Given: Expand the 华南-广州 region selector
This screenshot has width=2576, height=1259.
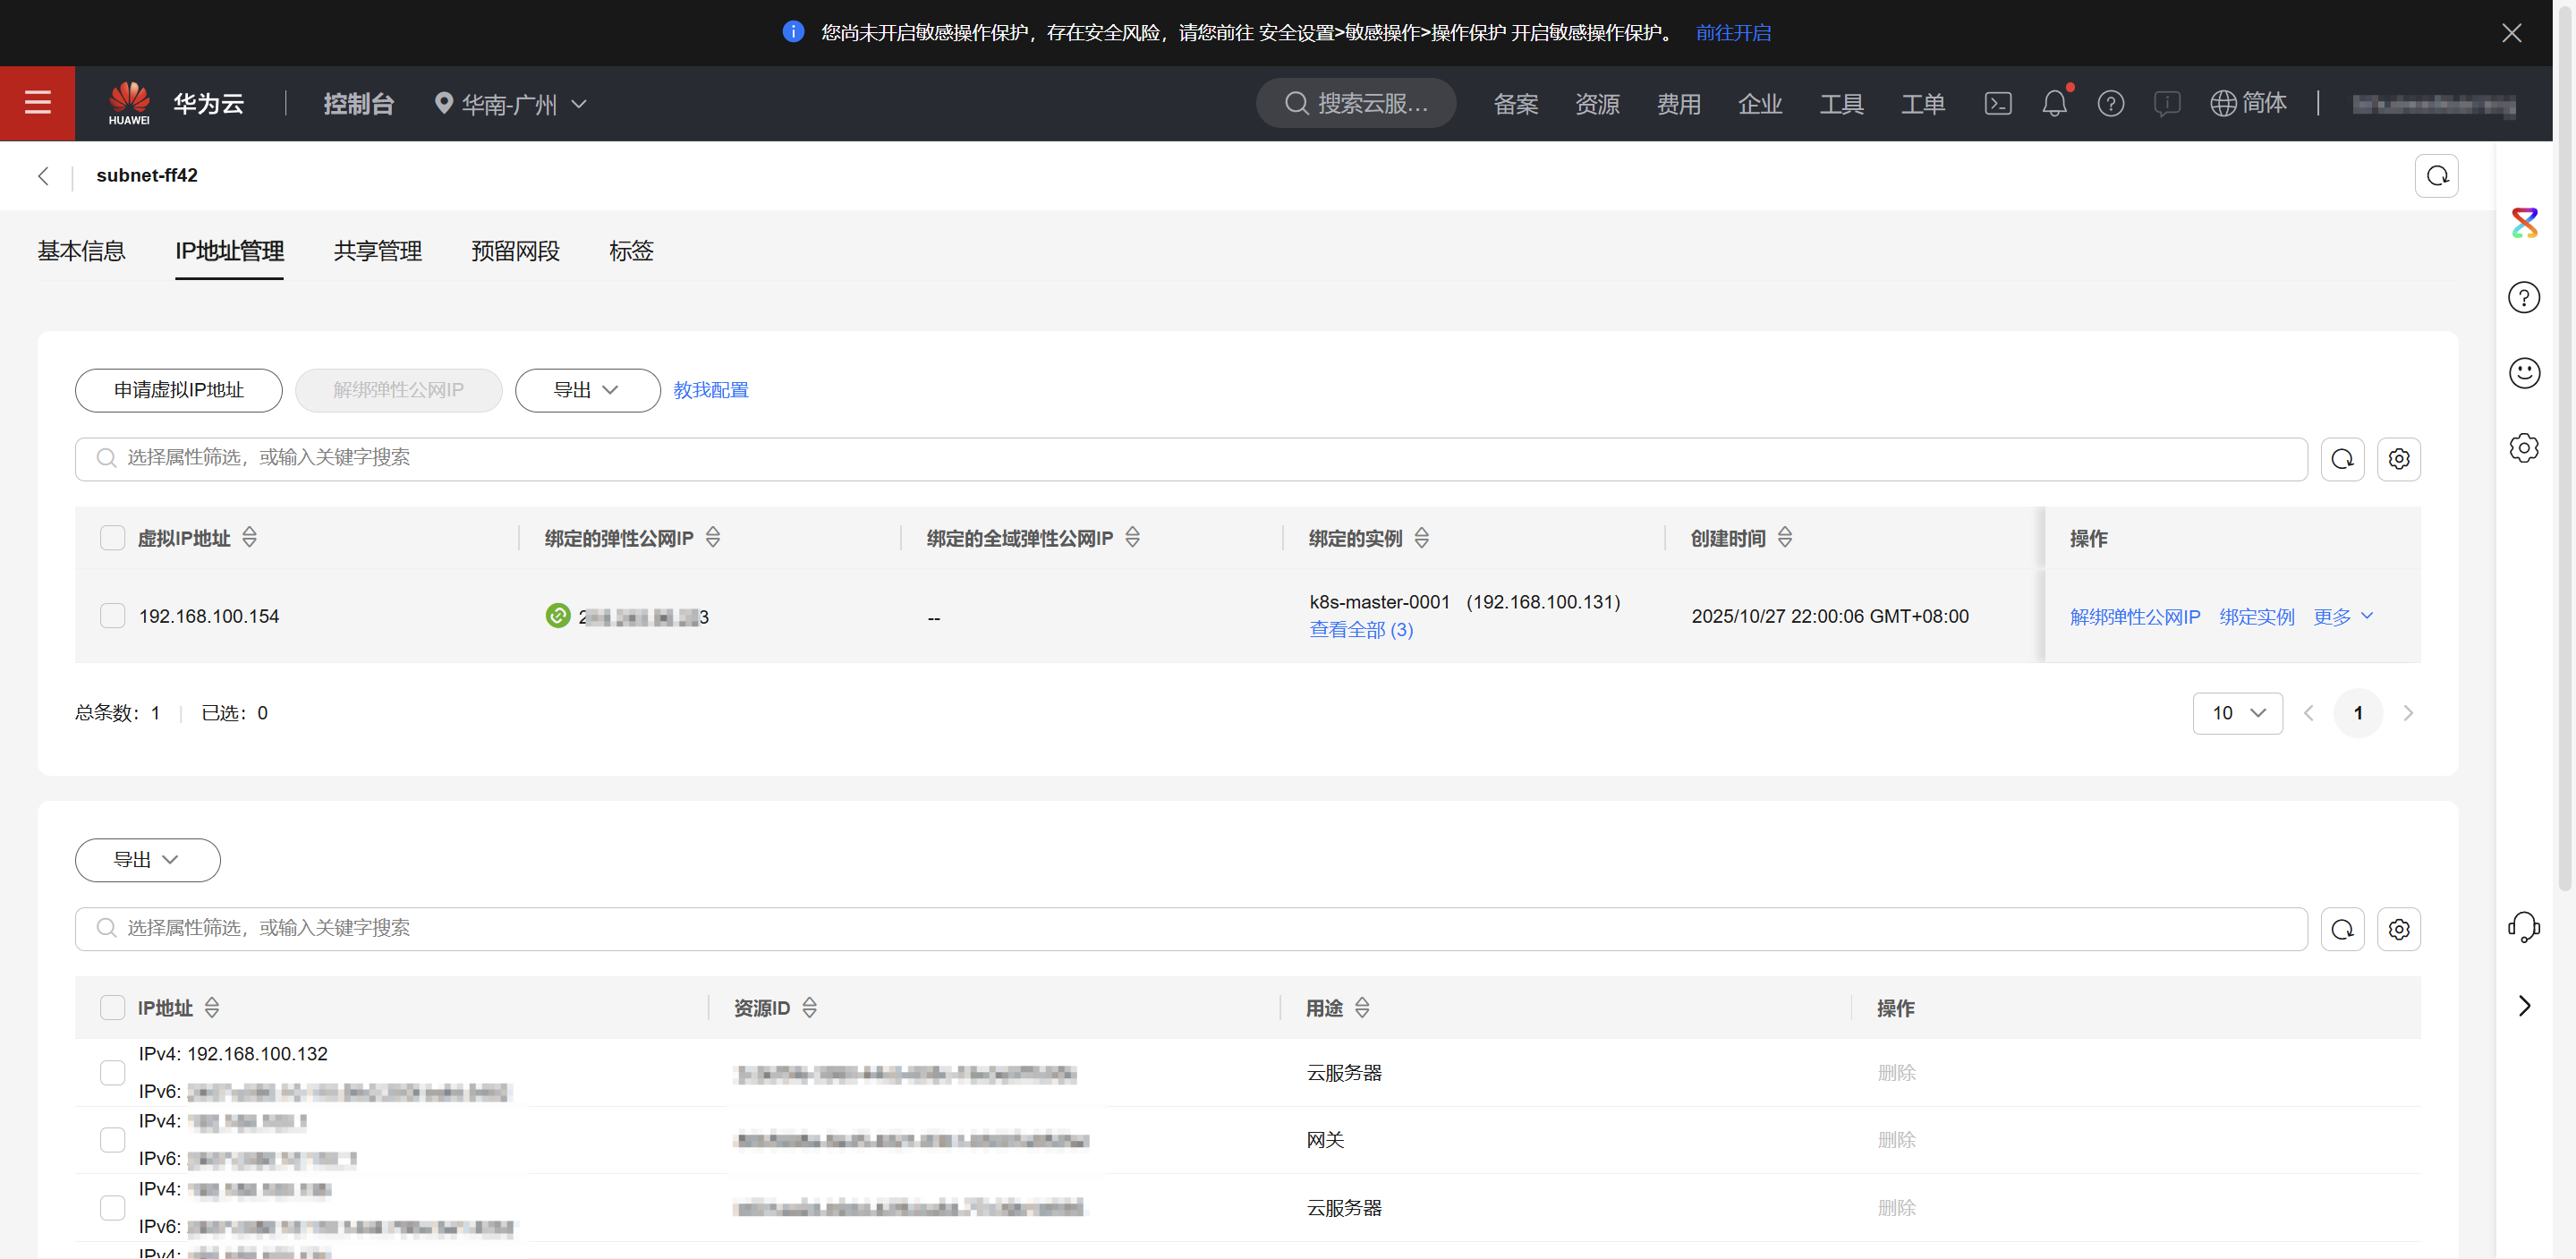Looking at the screenshot, I should [x=511, y=104].
